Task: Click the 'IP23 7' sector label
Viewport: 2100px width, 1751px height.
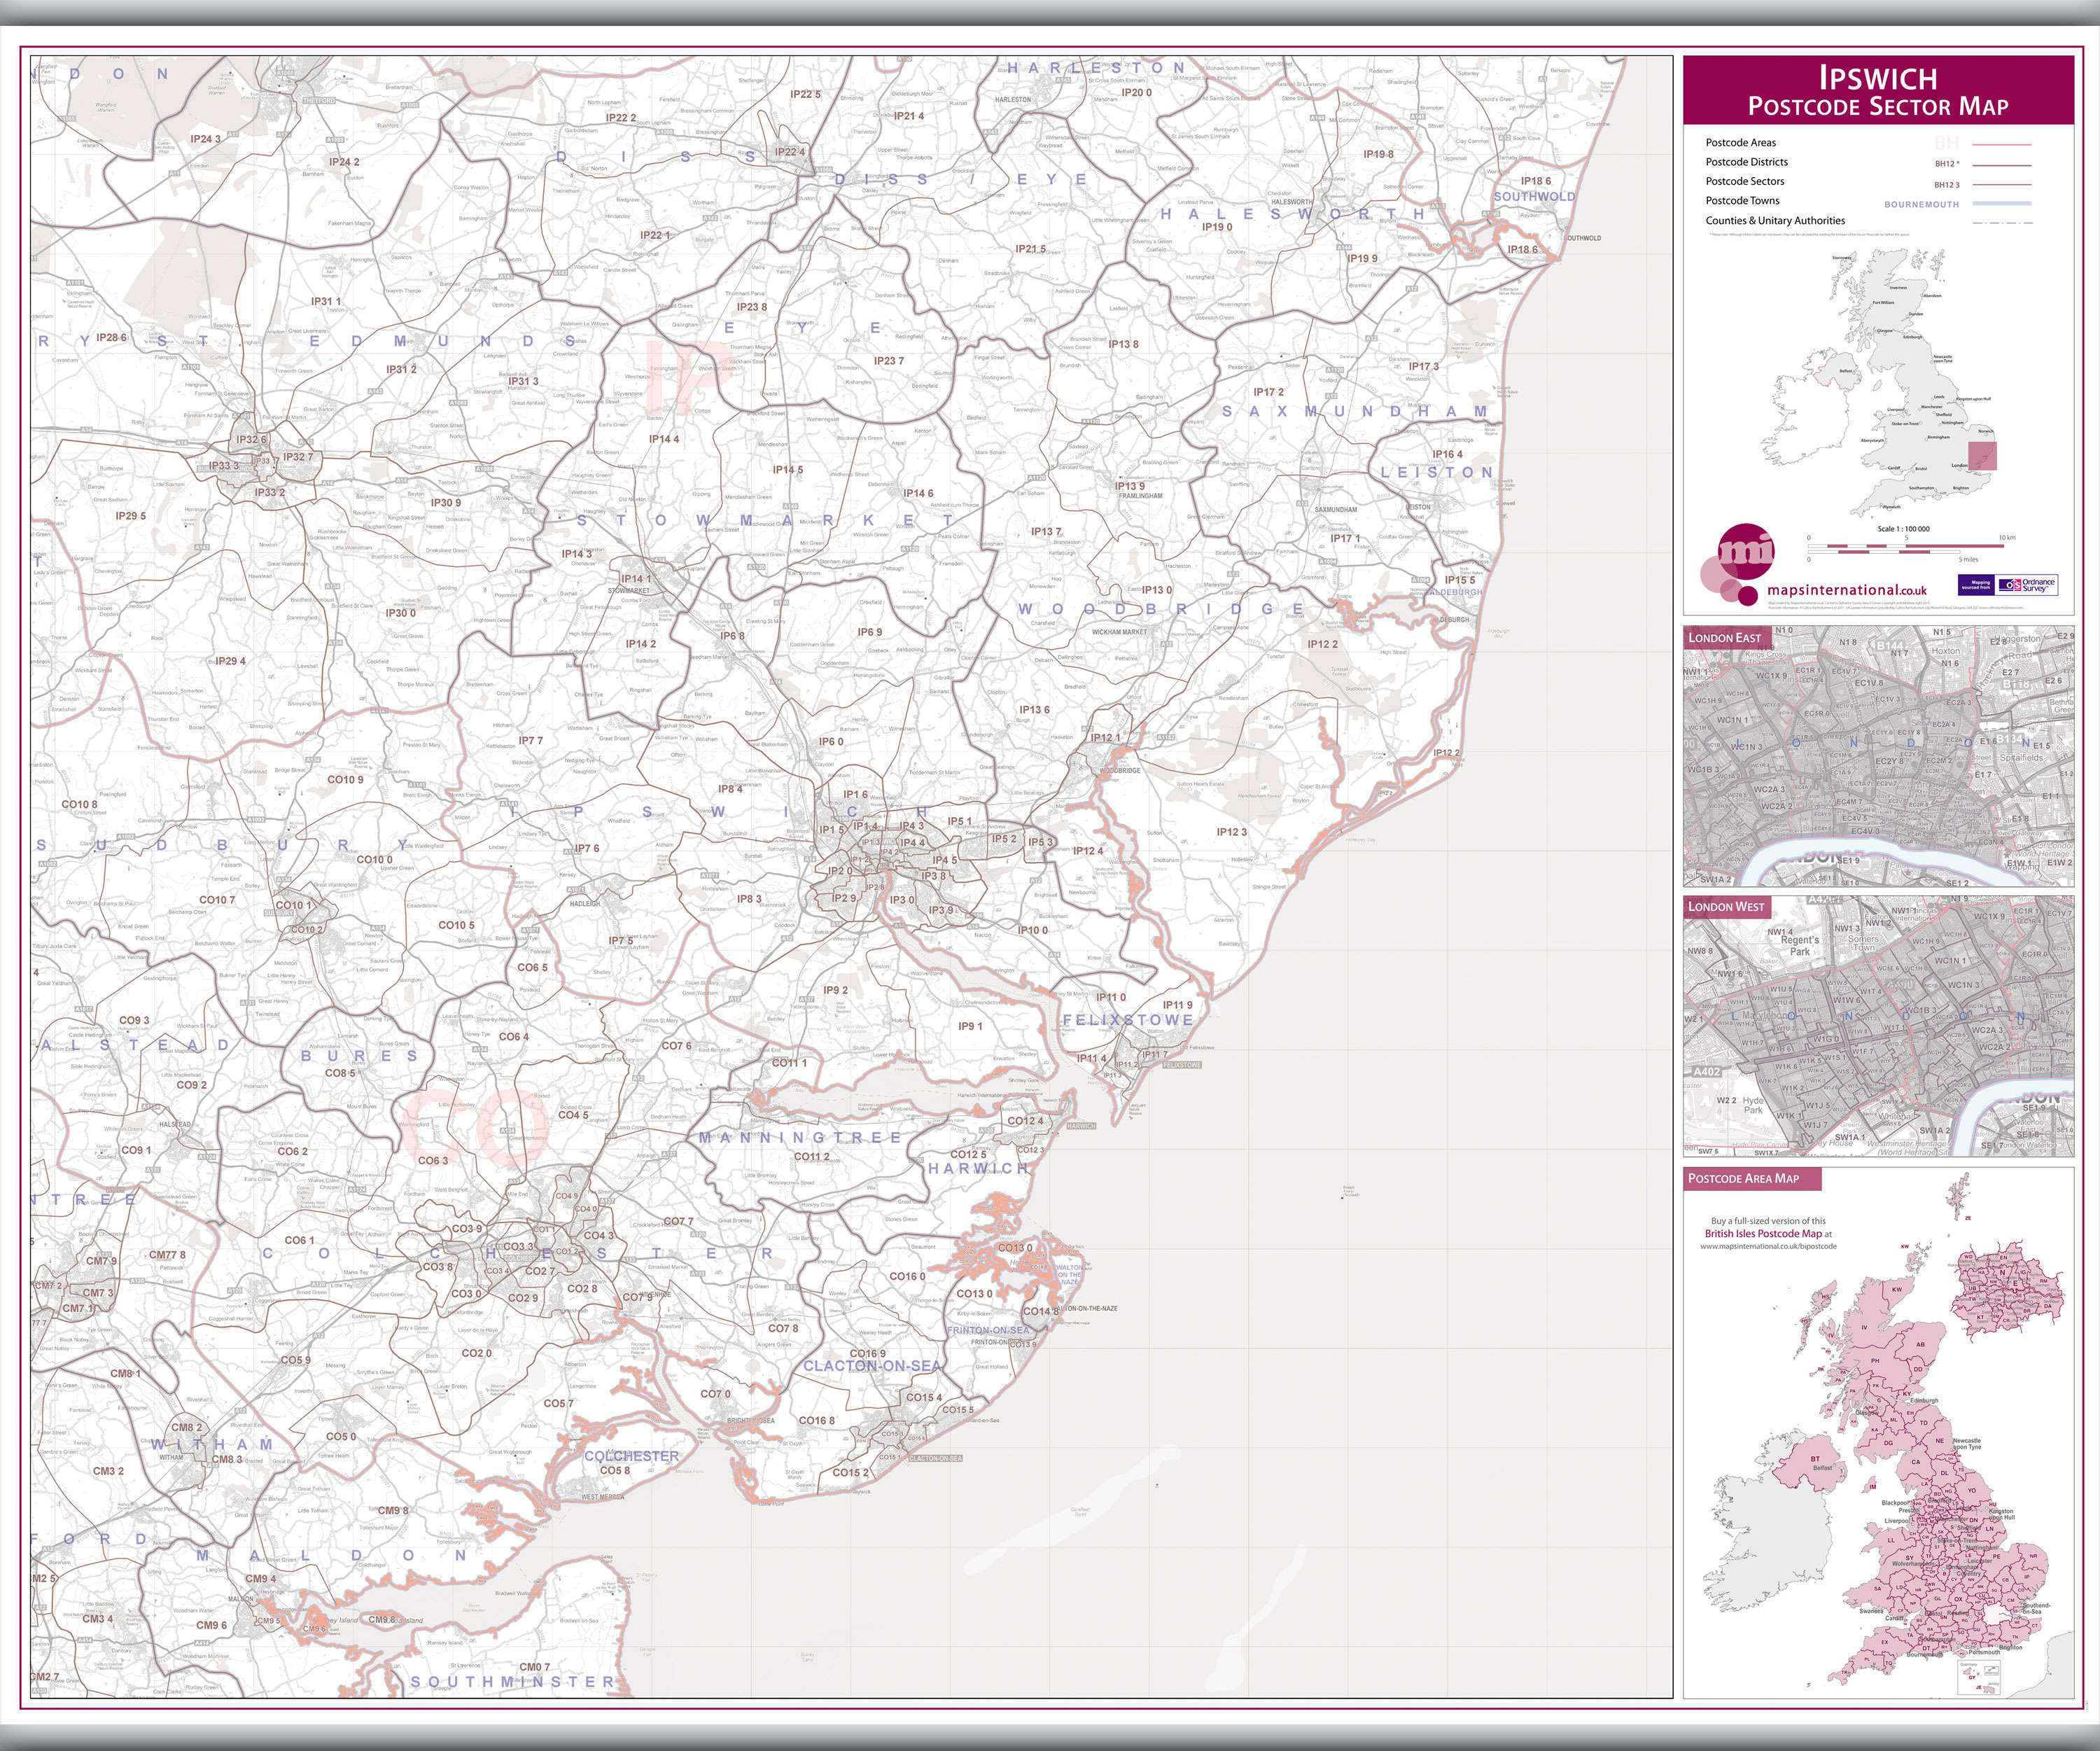Action: 888,361
